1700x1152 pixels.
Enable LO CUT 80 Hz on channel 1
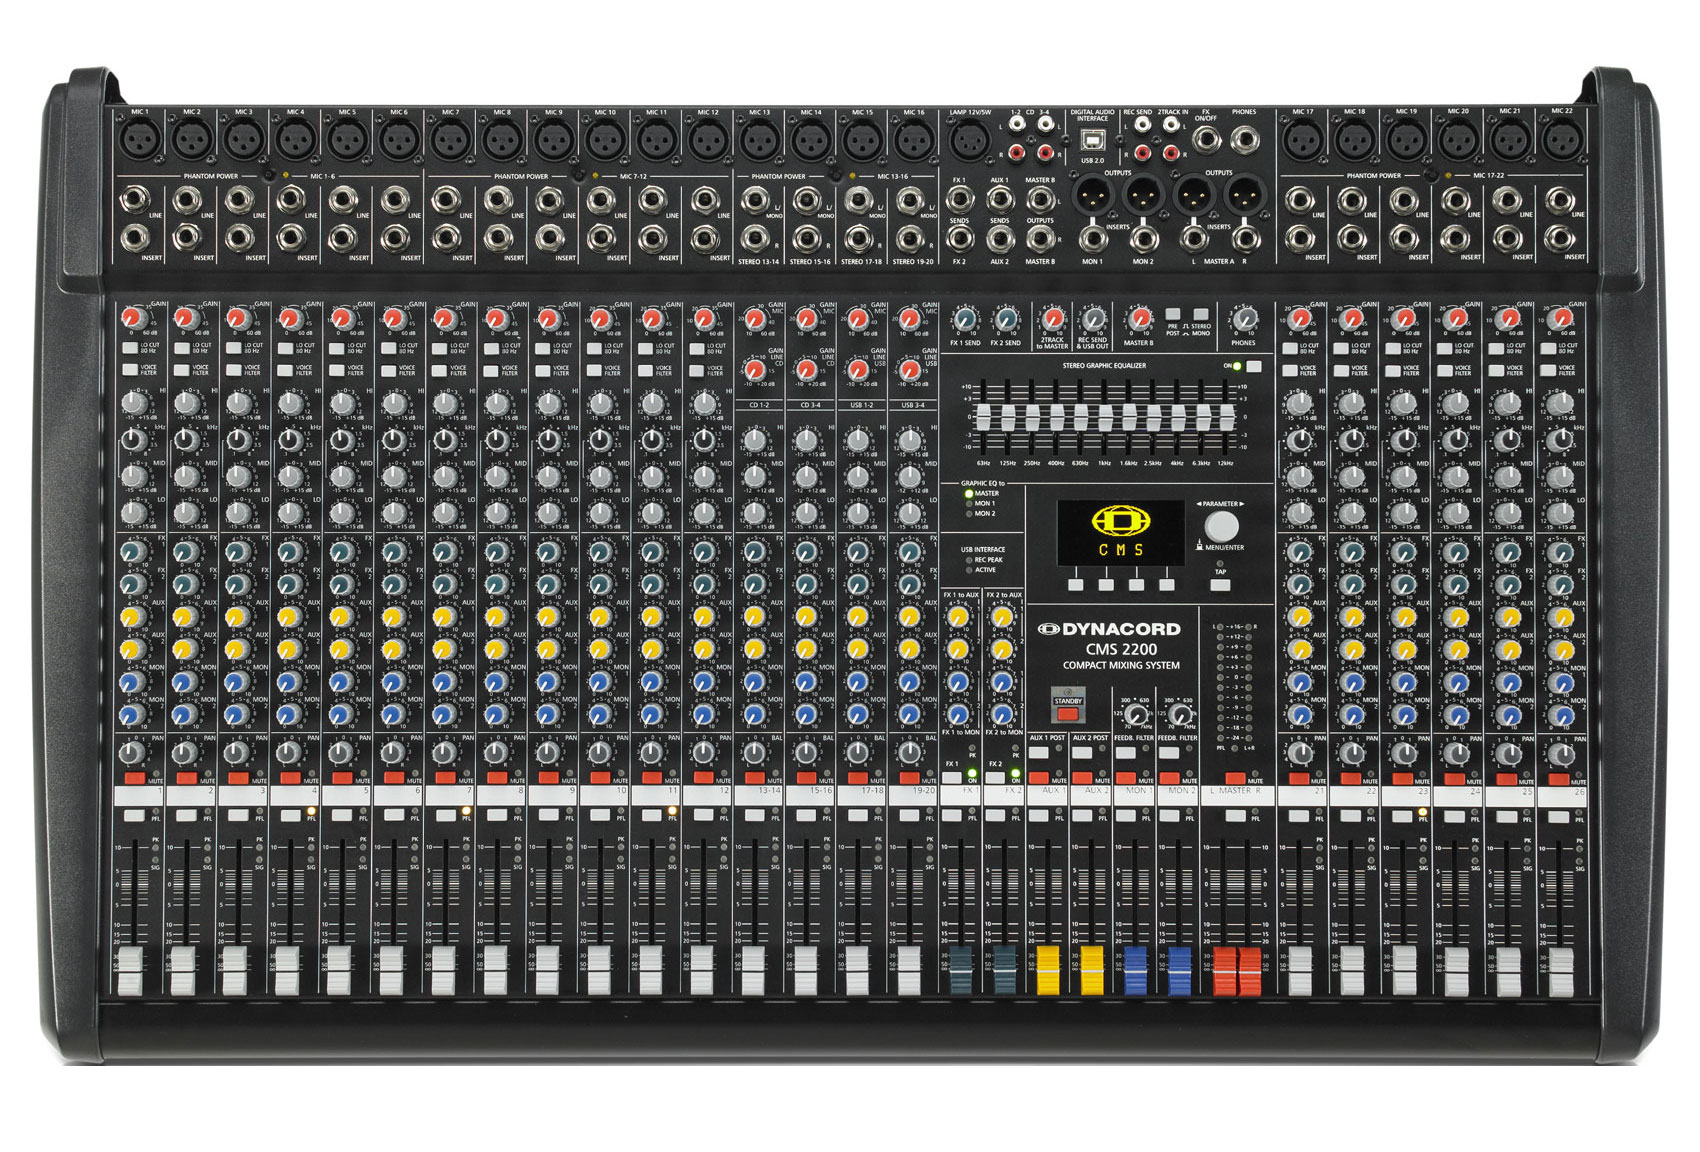(x=129, y=349)
